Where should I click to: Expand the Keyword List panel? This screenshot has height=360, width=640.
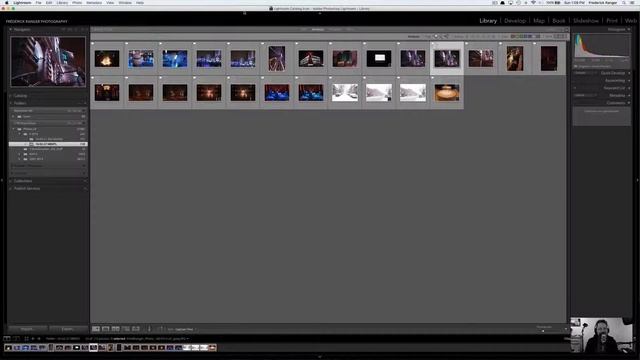(629, 88)
